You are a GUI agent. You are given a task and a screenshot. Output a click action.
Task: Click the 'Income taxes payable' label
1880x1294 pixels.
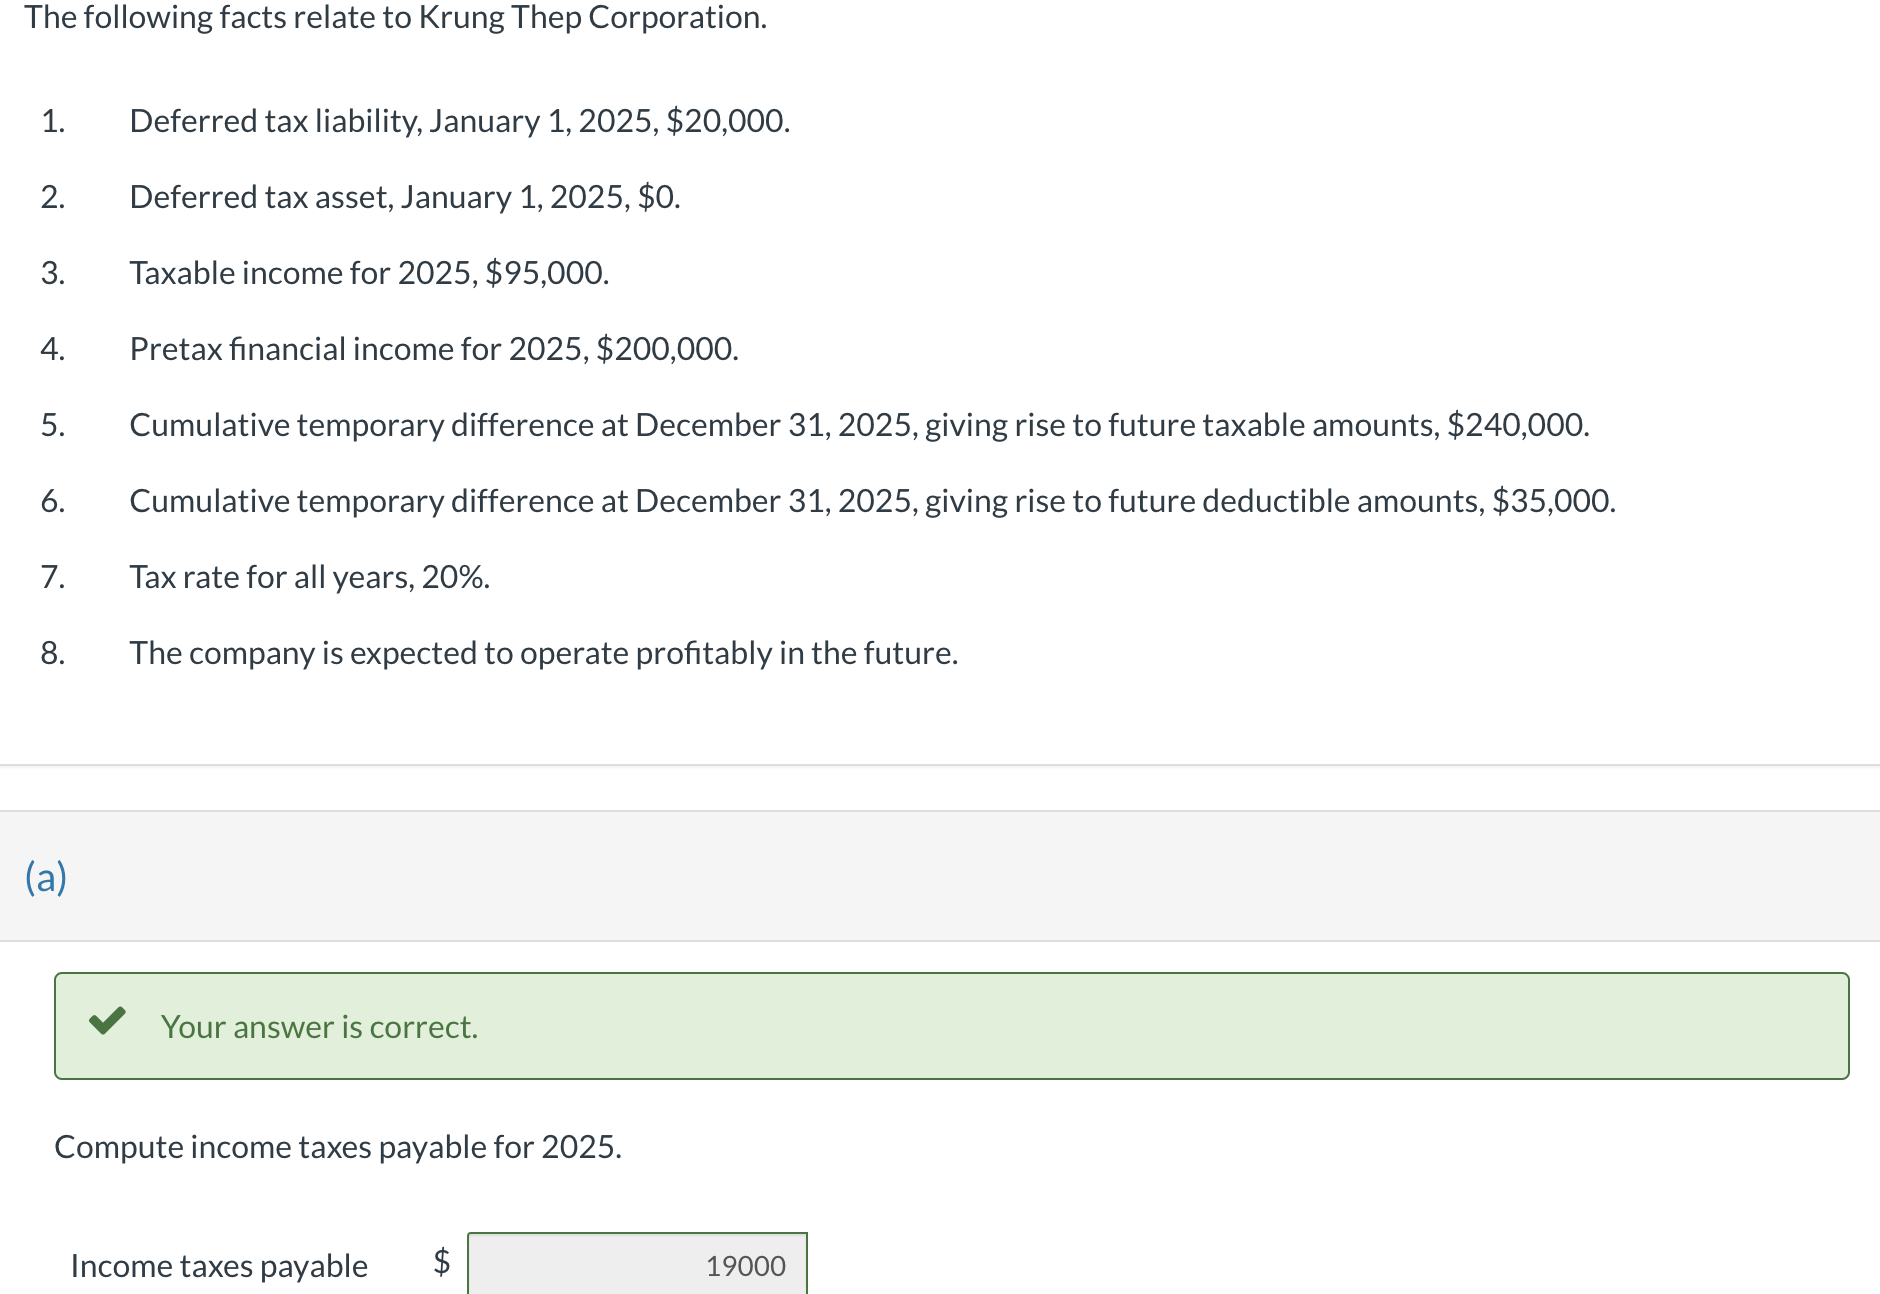(x=219, y=1266)
